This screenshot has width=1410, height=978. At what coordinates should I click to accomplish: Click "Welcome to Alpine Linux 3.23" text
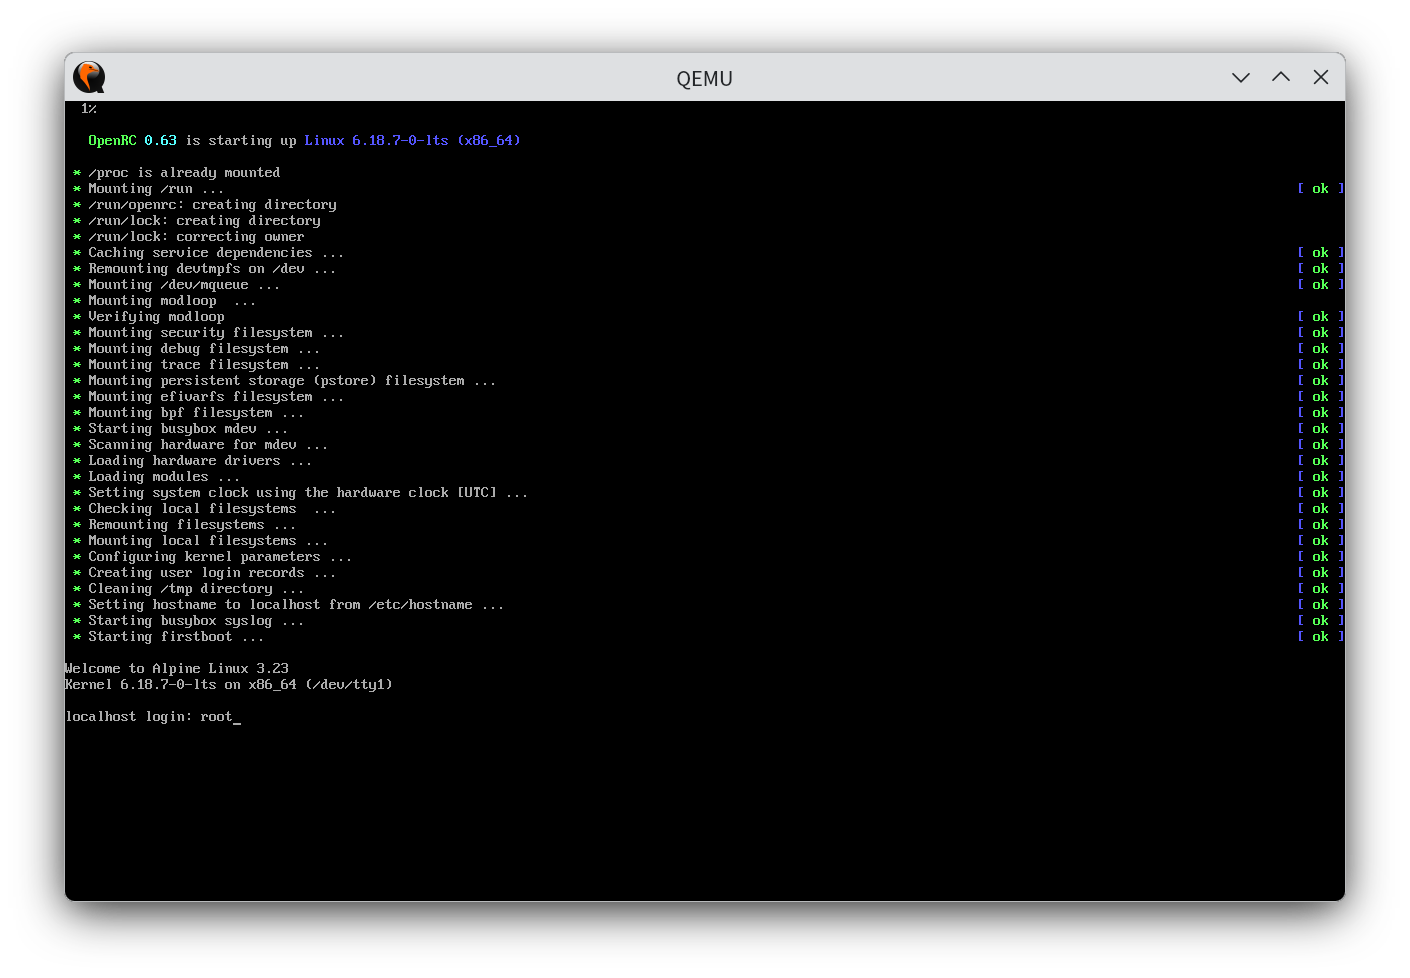coord(177,669)
